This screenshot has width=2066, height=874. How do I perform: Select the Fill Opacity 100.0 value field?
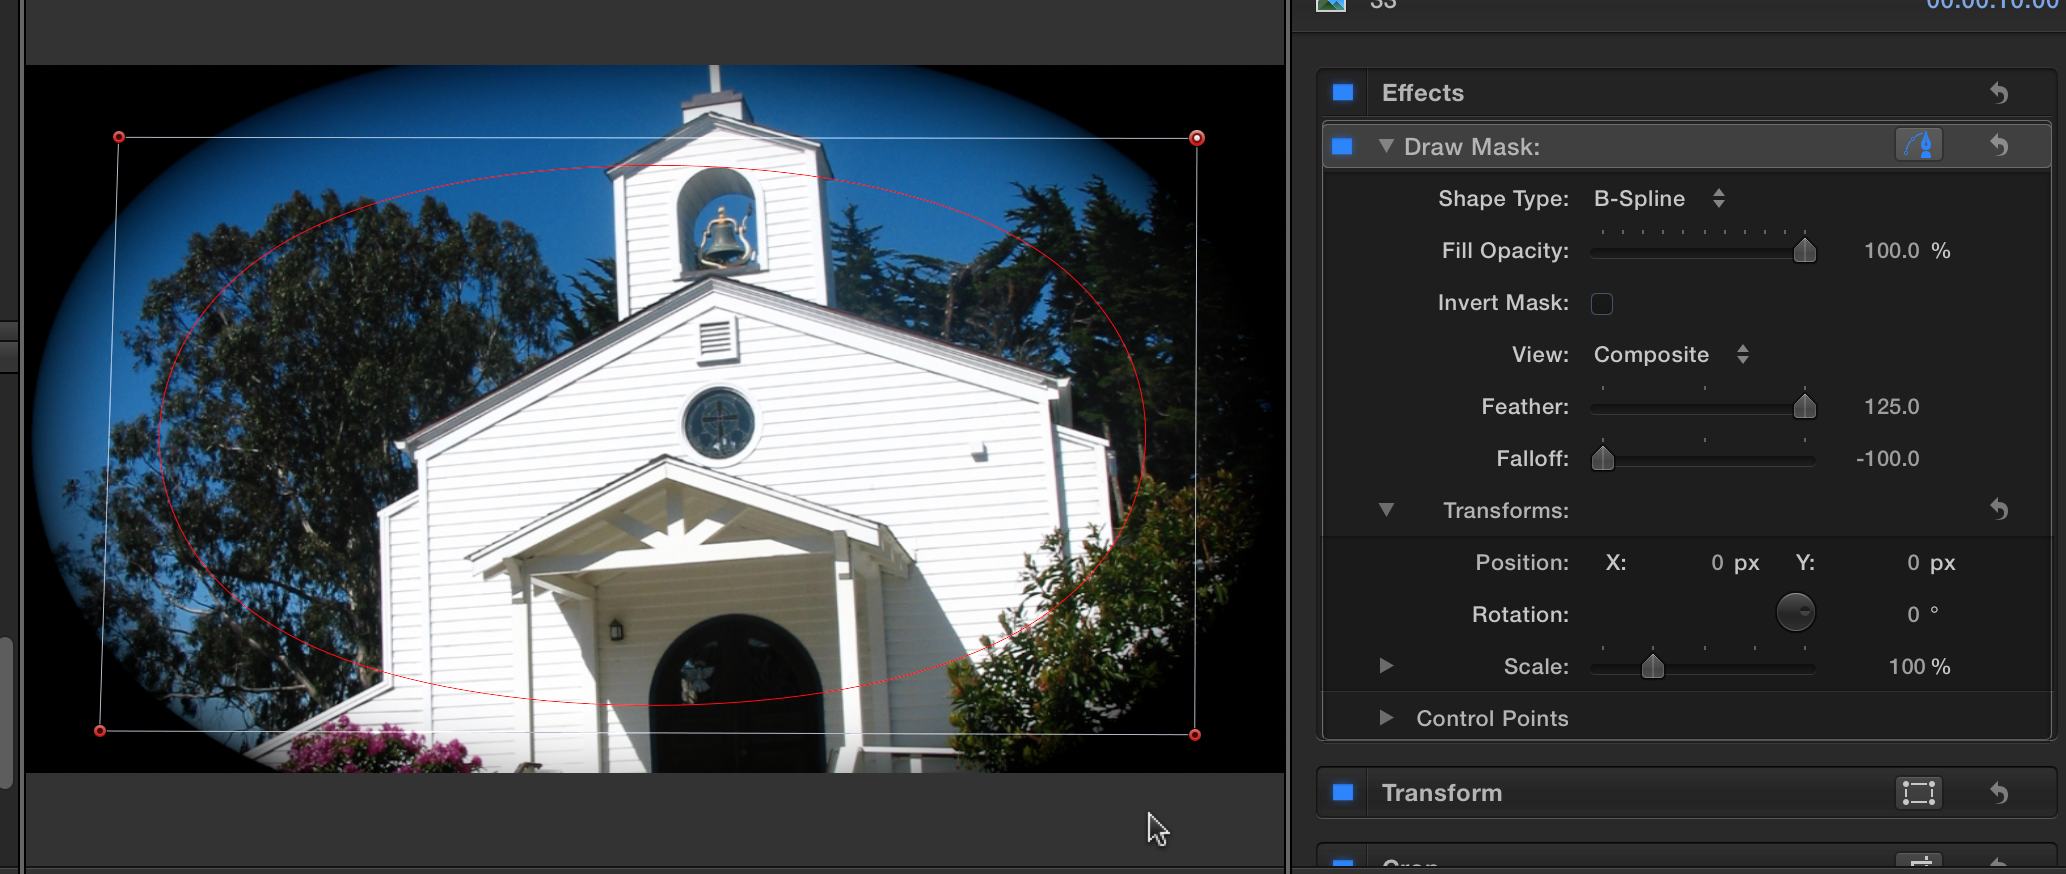pyautogui.click(x=1892, y=251)
